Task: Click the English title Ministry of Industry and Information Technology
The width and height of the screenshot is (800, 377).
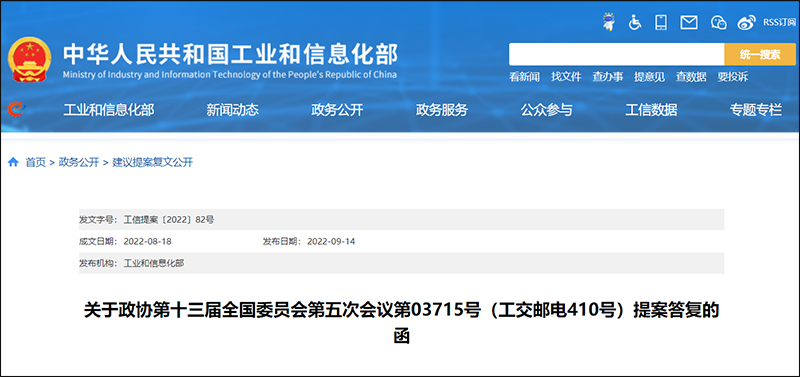Action: coord(230,75)
